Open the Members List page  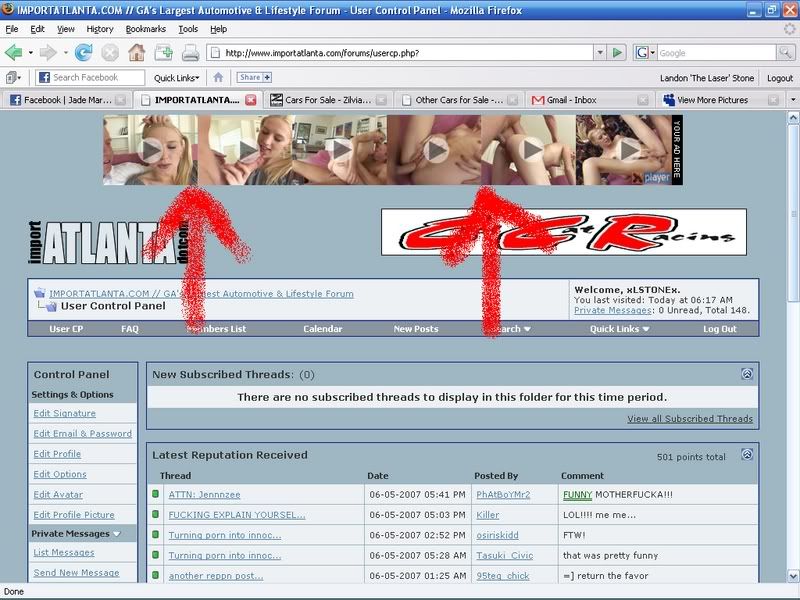pos(216,329)
